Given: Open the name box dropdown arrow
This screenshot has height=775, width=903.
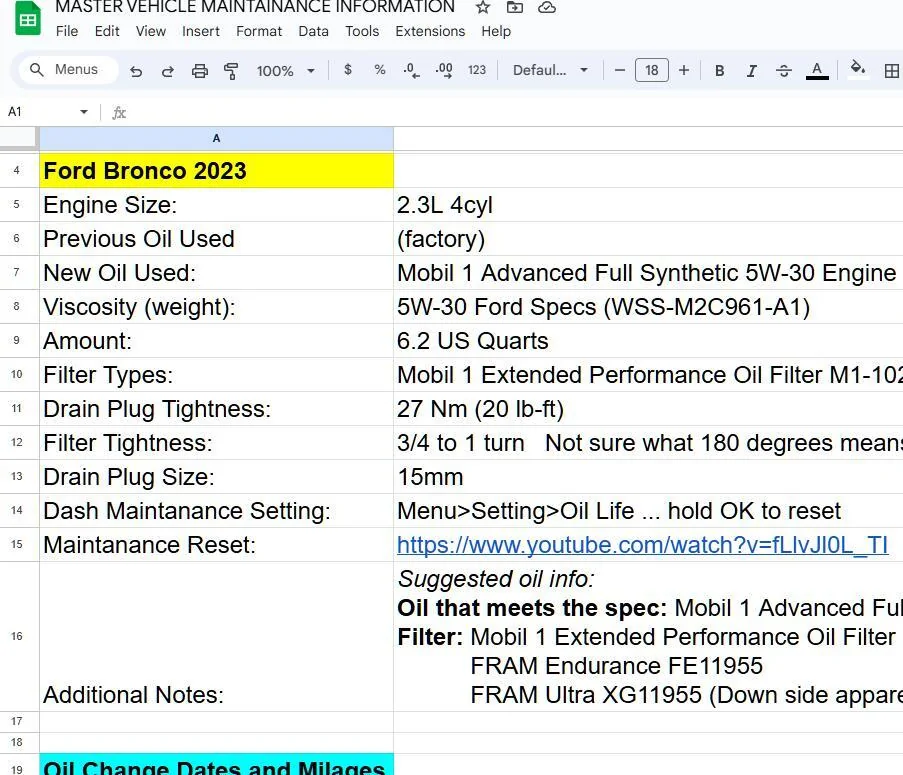Looking at the screenshot, I should pos(84,112).
